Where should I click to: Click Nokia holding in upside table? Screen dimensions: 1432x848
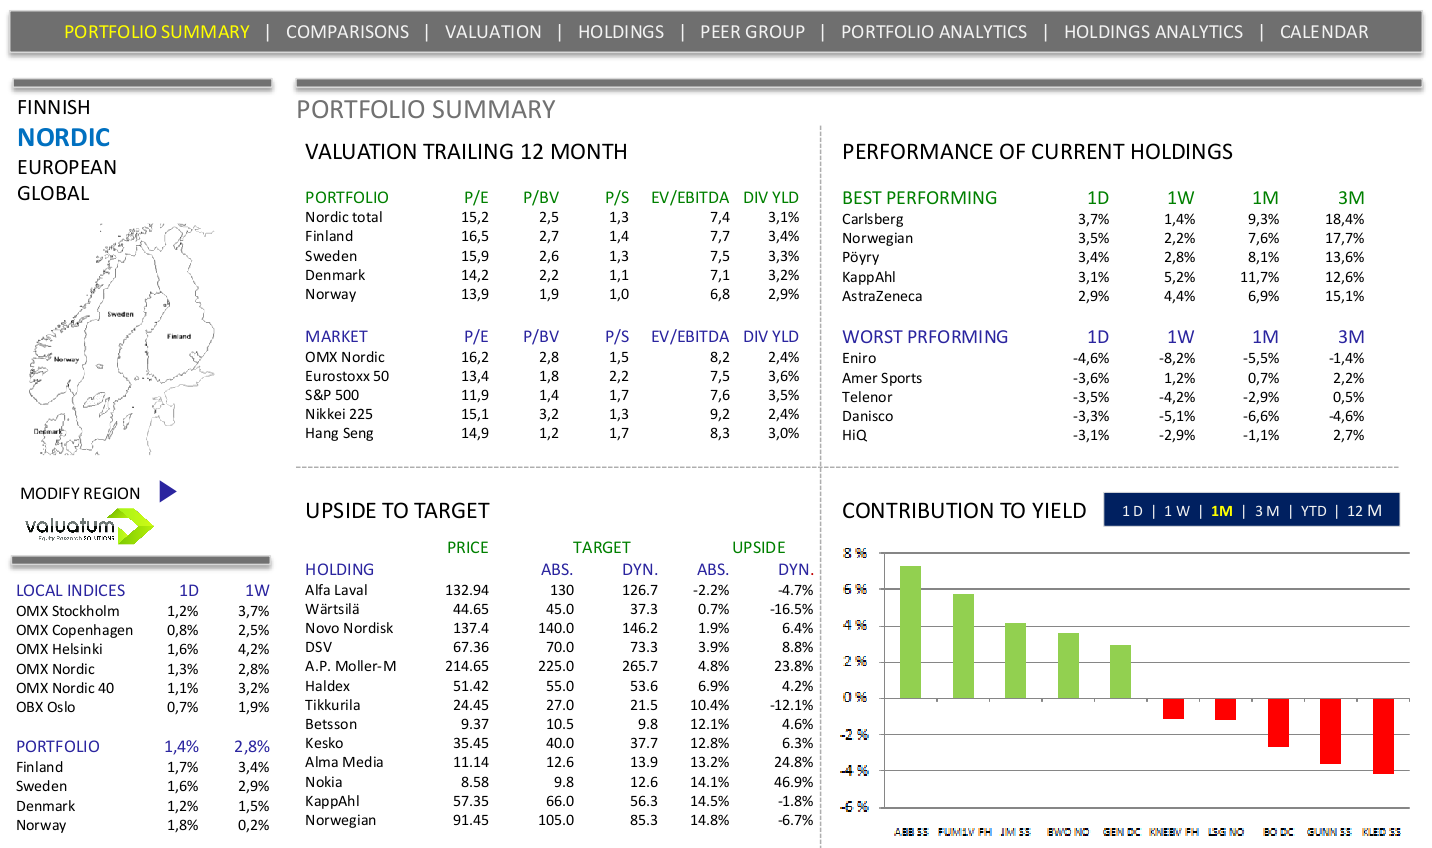point(323,782)
